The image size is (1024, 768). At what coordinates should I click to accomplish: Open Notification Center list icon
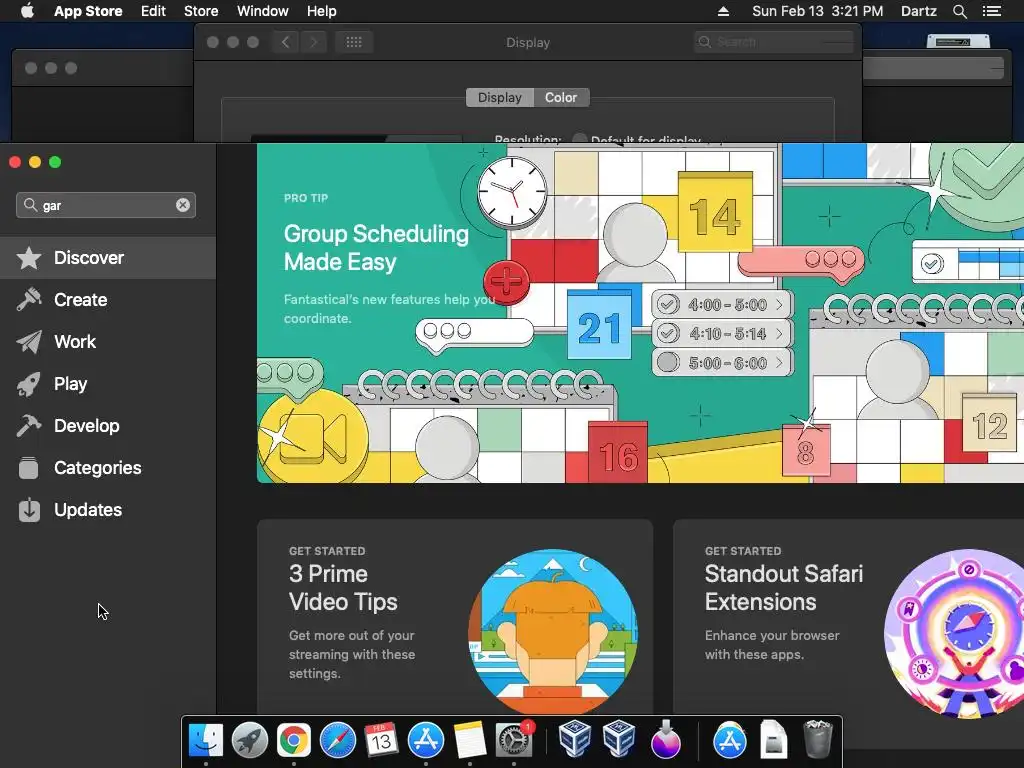(991, 11)
